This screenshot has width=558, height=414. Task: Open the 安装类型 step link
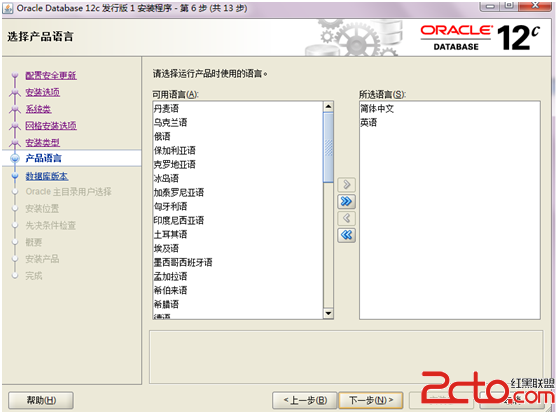pyautogui.click(x=42, y=143)
